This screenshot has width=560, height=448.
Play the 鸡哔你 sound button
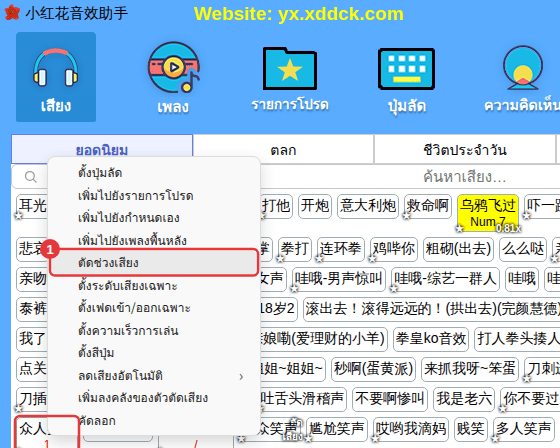[394, 249]
